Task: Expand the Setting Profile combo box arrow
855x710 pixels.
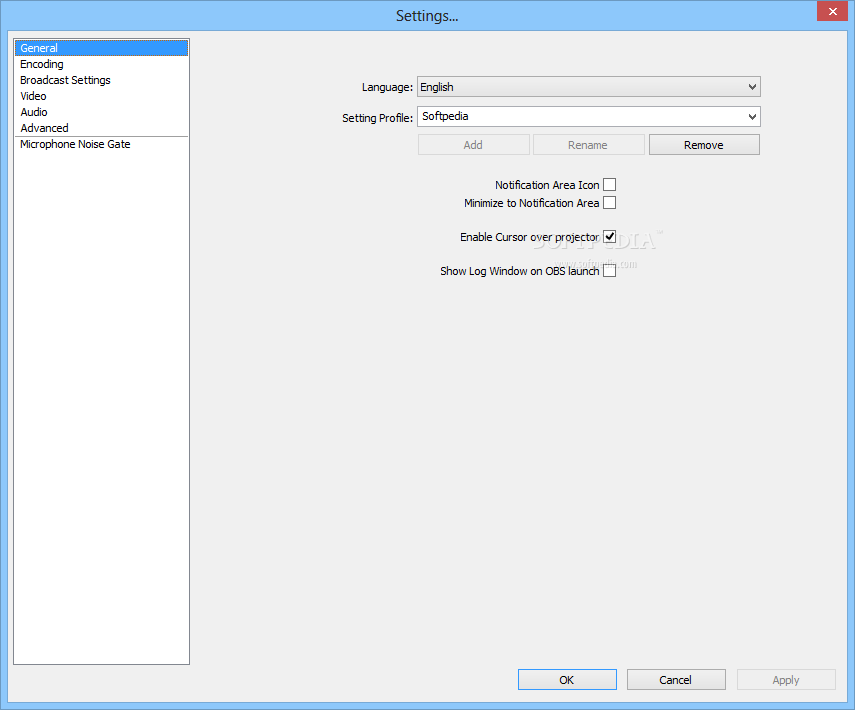Action: (752, 117)
